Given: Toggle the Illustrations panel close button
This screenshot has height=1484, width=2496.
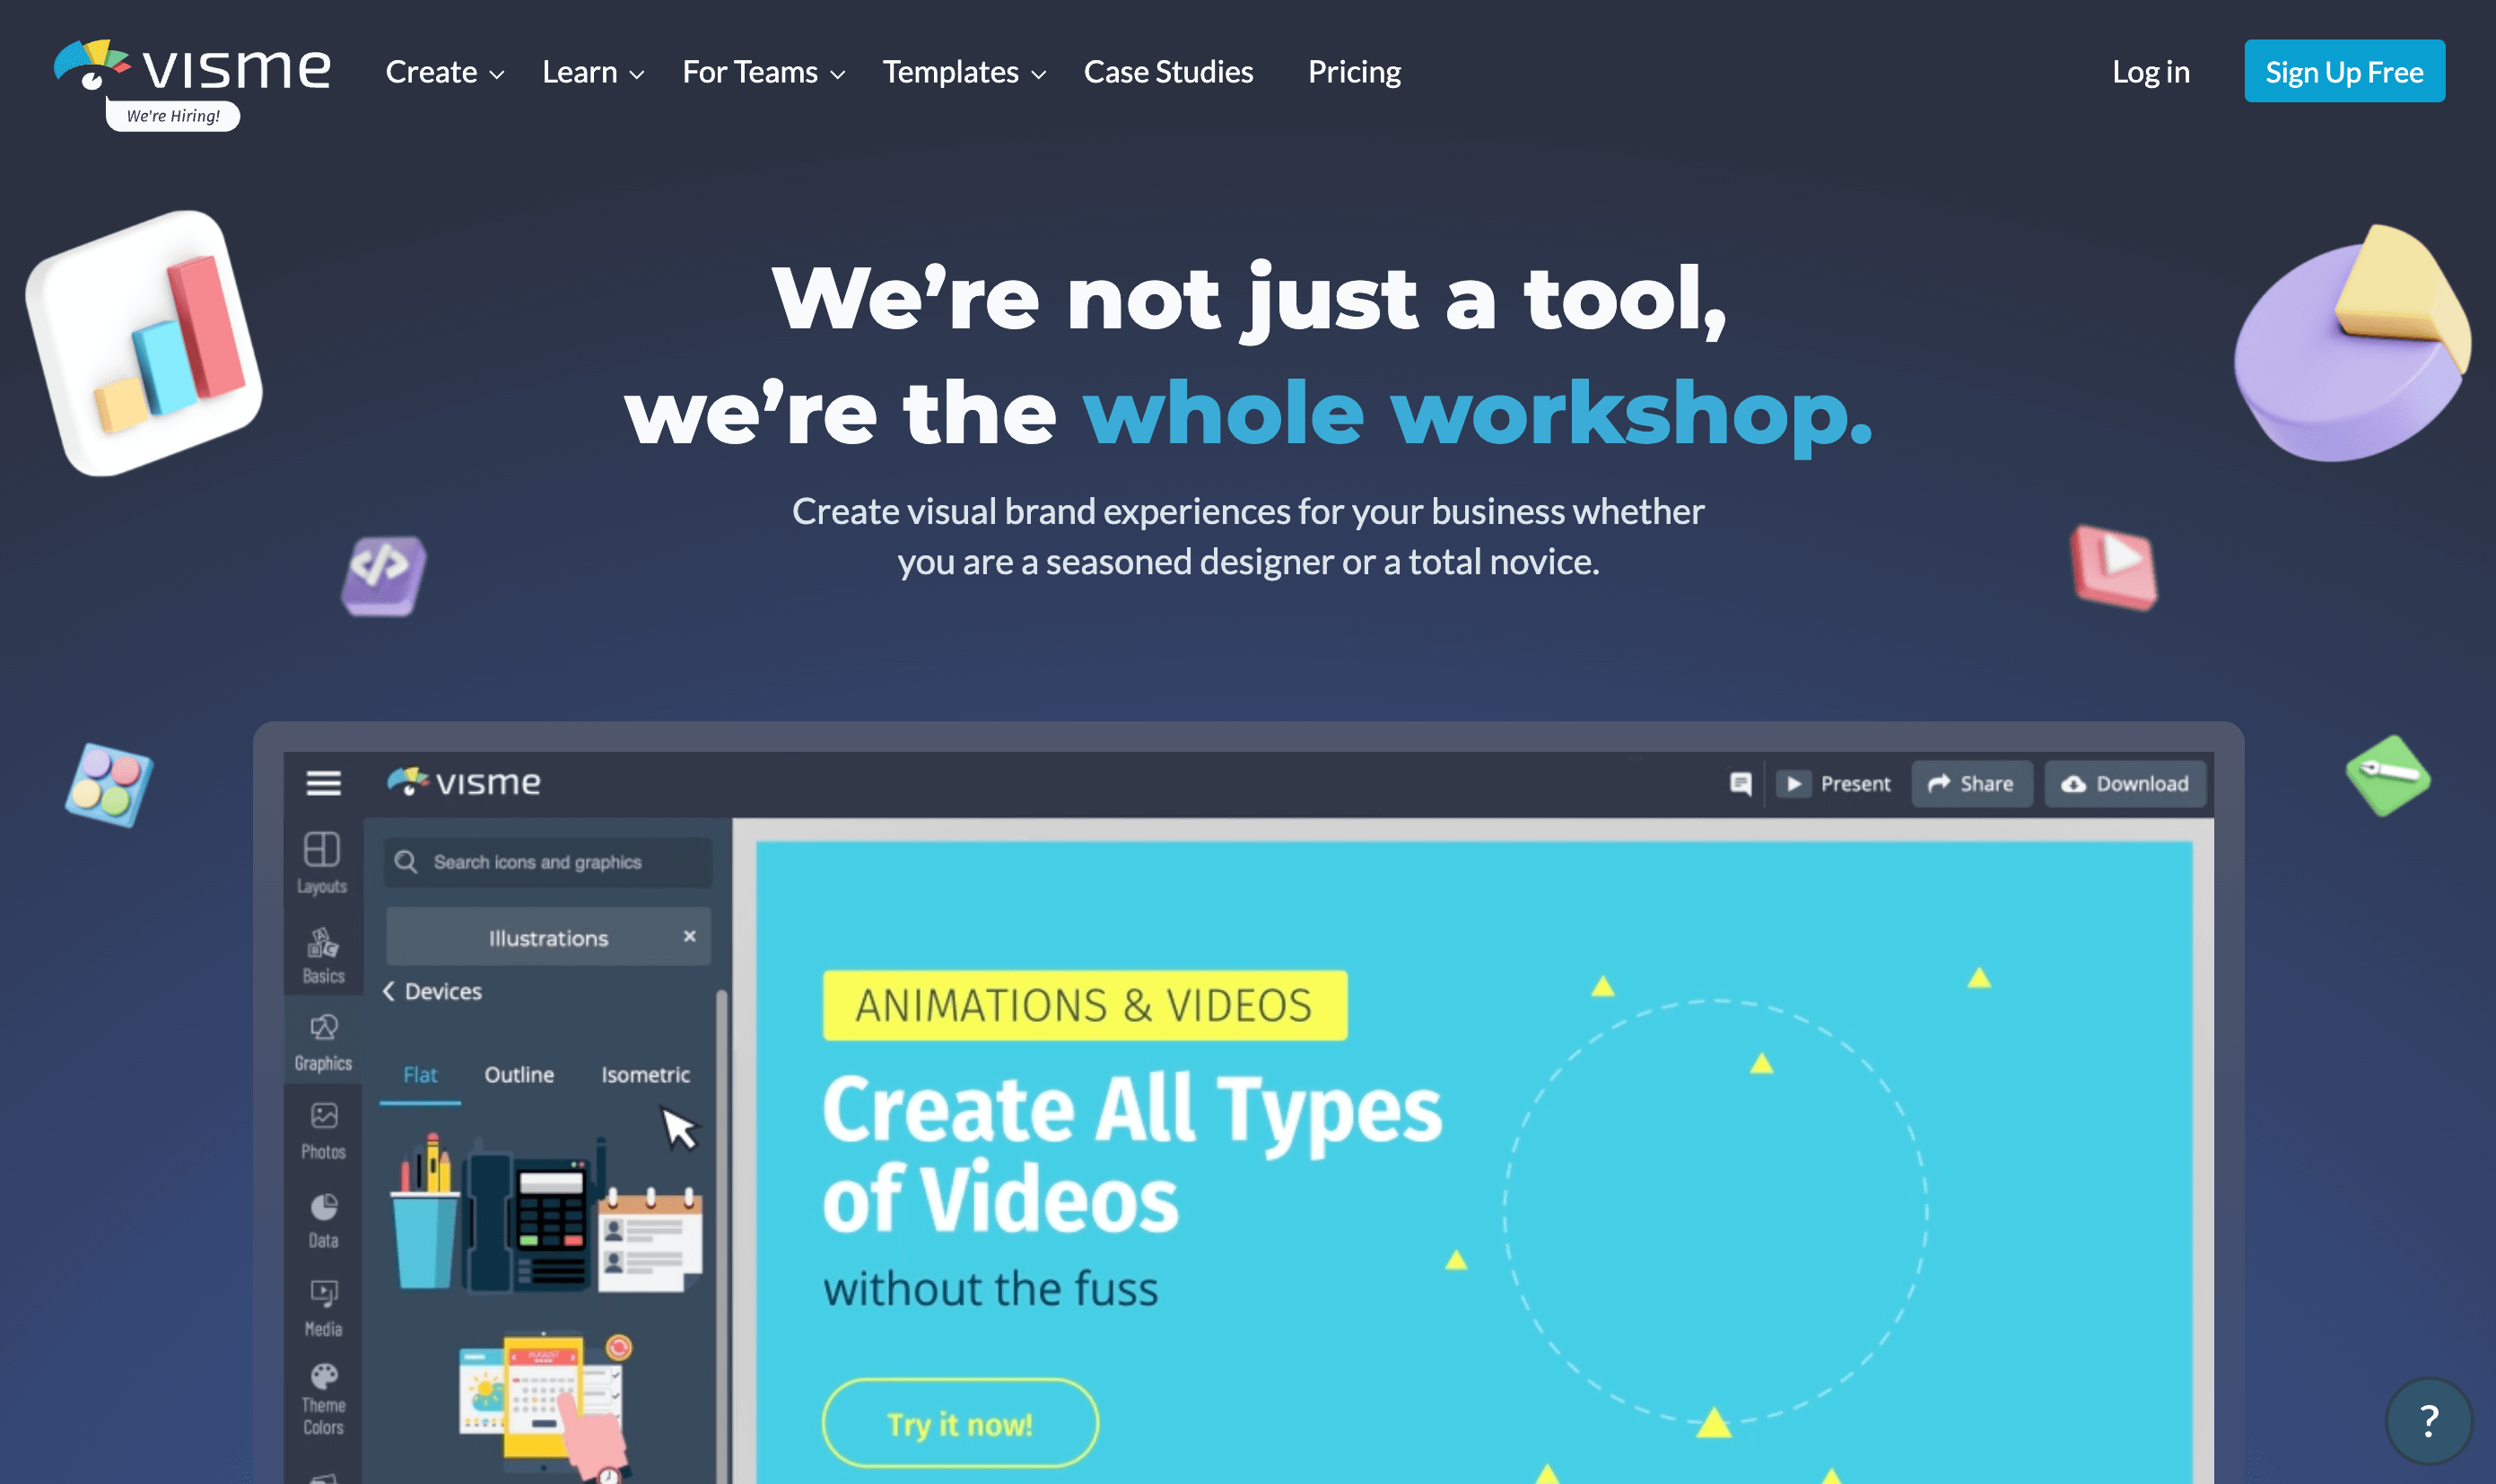Looking at the screenshot, I should pyautogui.click(x=691, y=937).
